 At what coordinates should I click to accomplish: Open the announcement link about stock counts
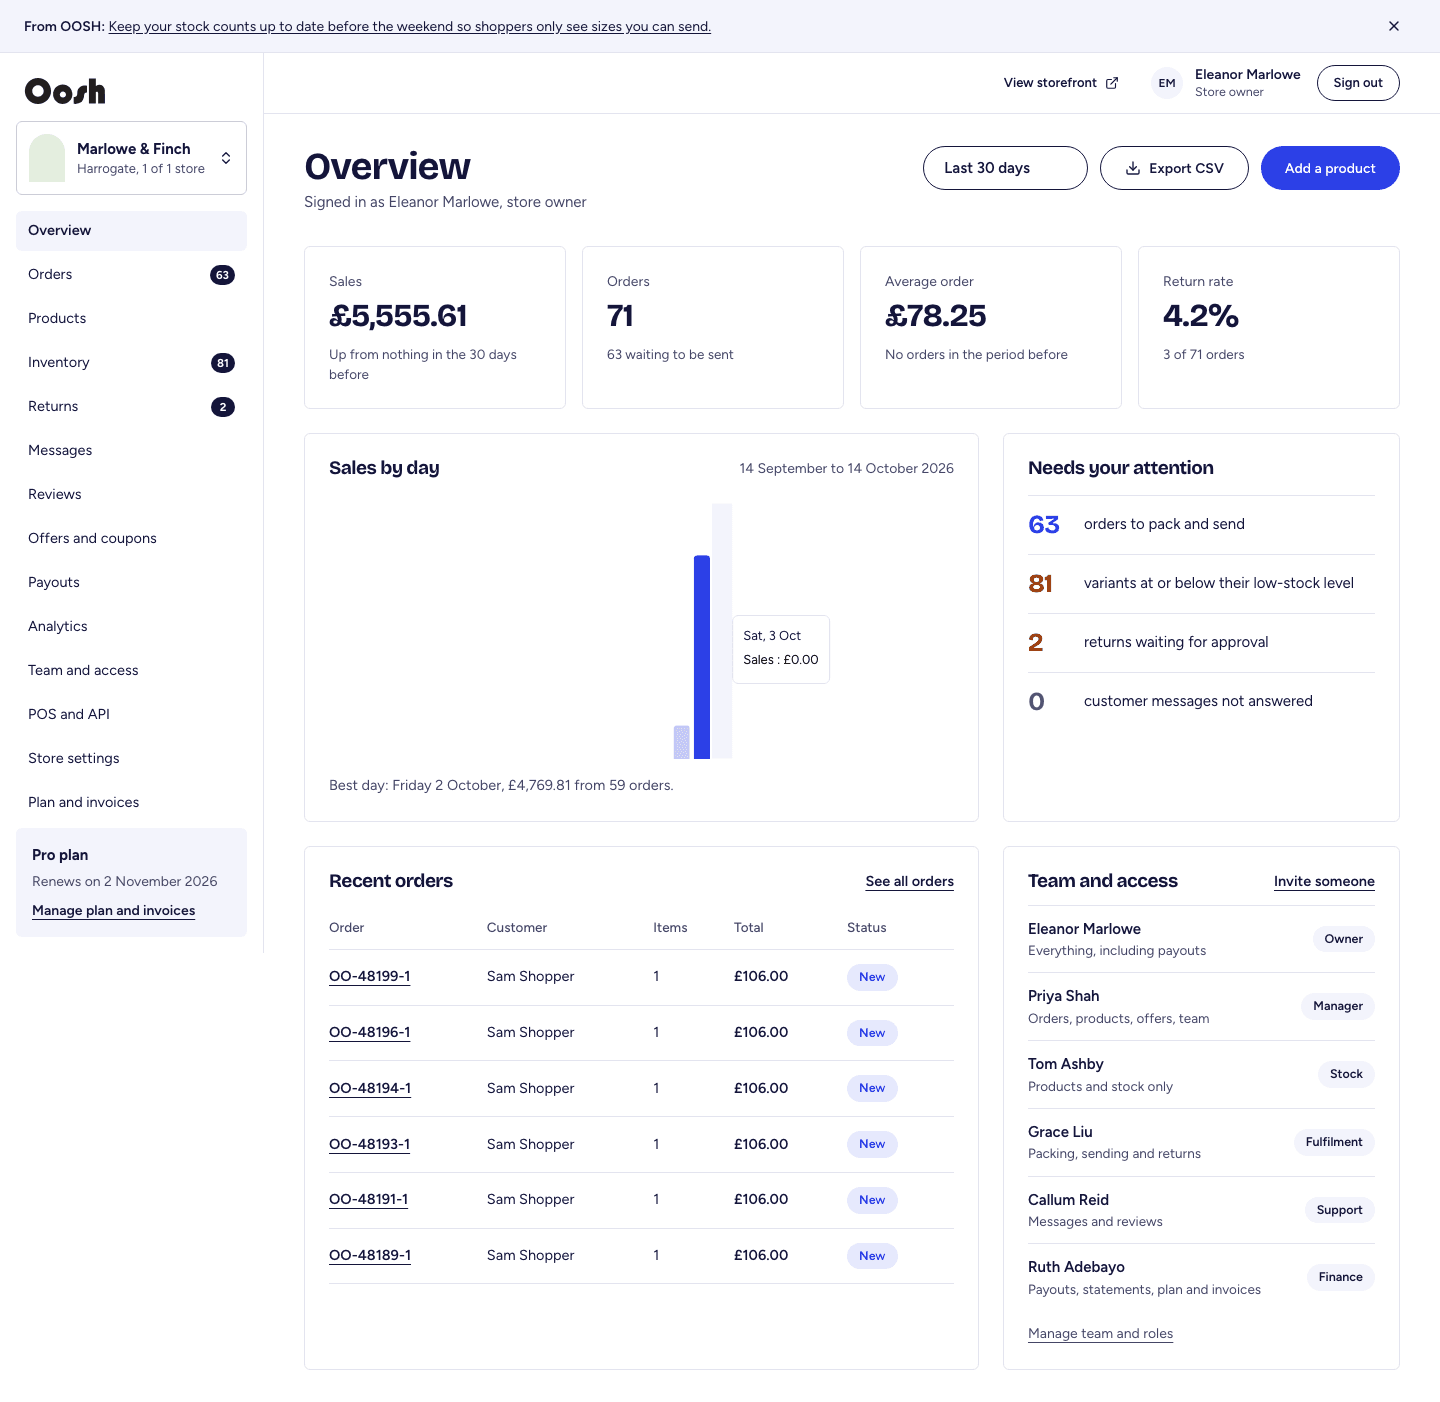pyautogui.click(x=410, y=26)
